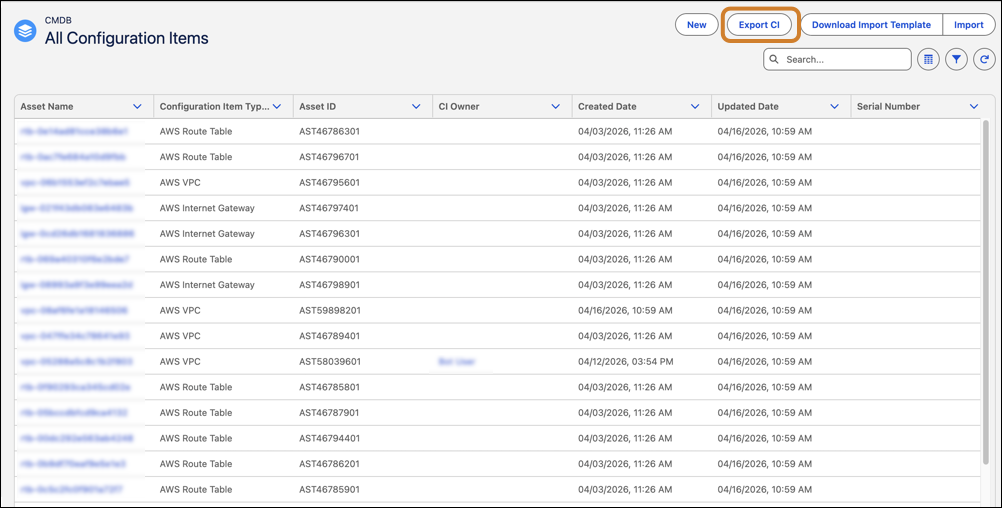This screenshot has height=508, width=1002.
Task: Create a New configuration item
Action: click(697, 25)
